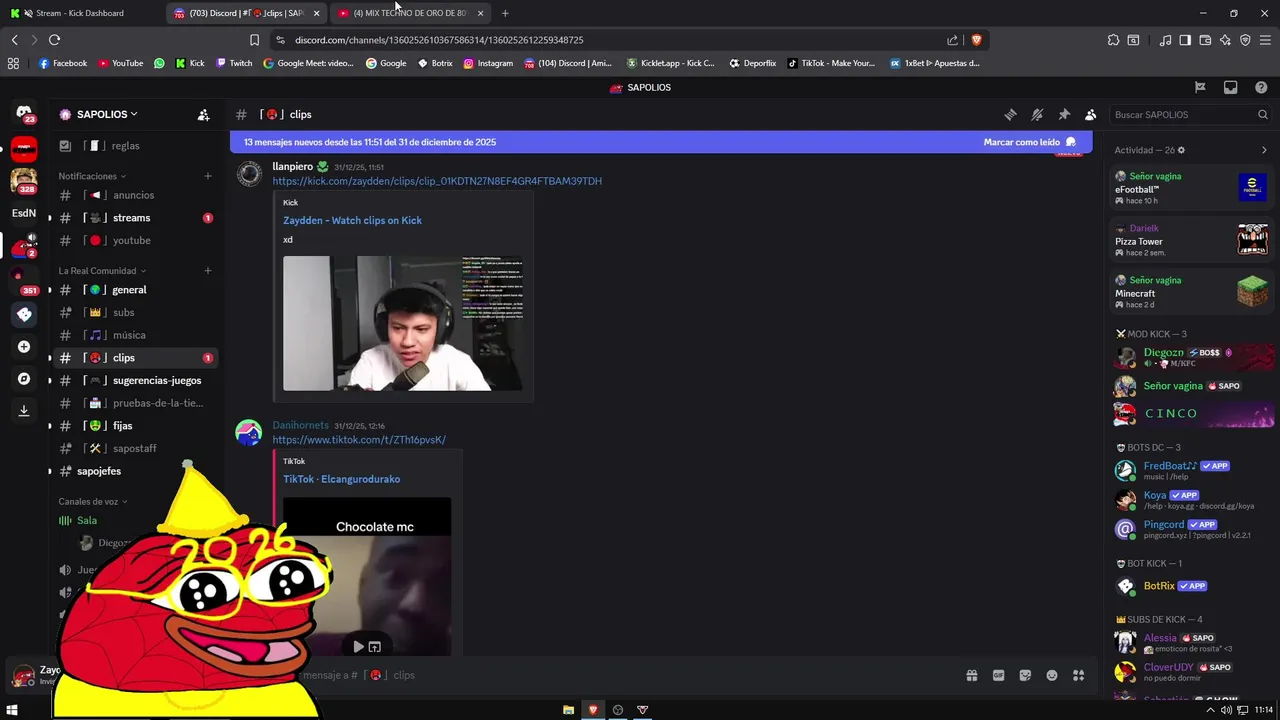Click Add a Server plus icon
Screen dimensions: 1280x720
point(24,347)
